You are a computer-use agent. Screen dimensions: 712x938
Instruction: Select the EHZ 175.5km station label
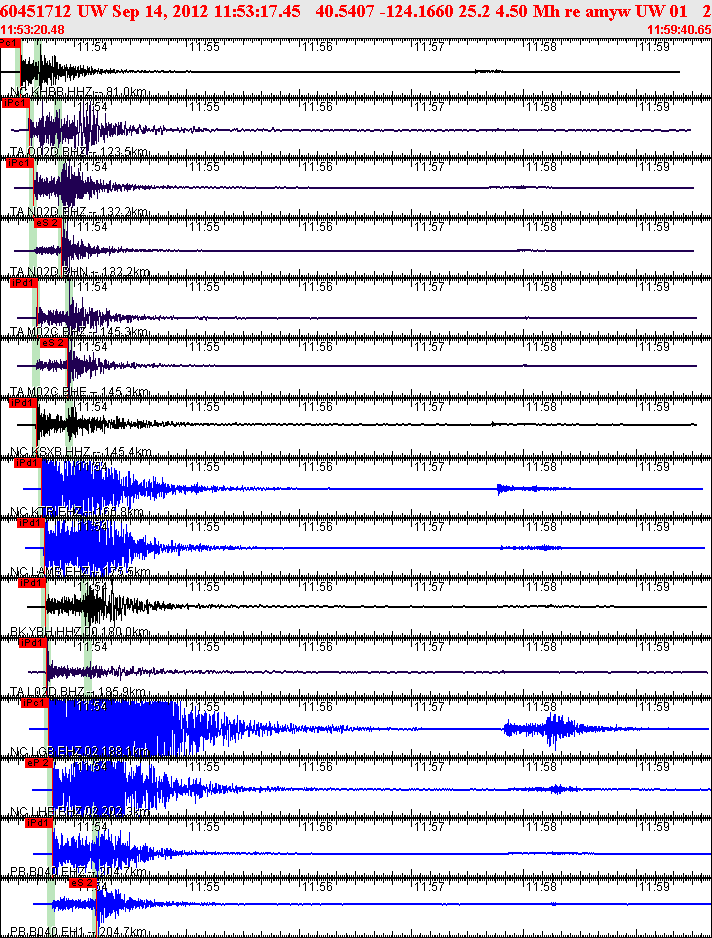coord(80,571)
